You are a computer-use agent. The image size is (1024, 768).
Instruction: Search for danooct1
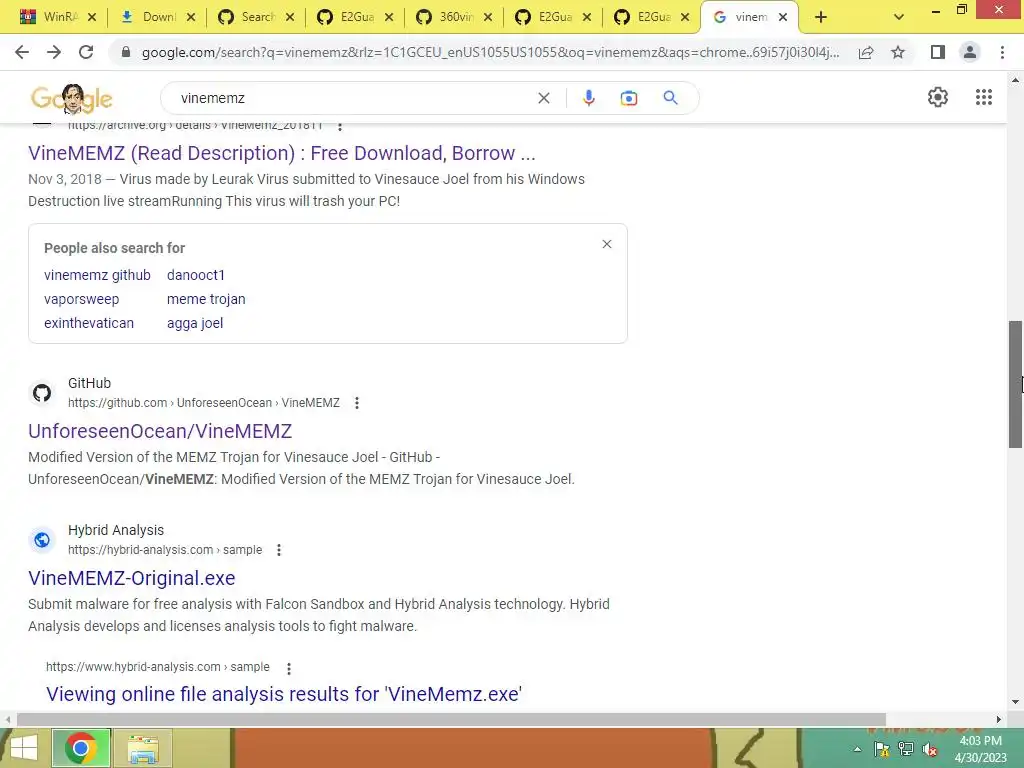(x=195, y=275)
